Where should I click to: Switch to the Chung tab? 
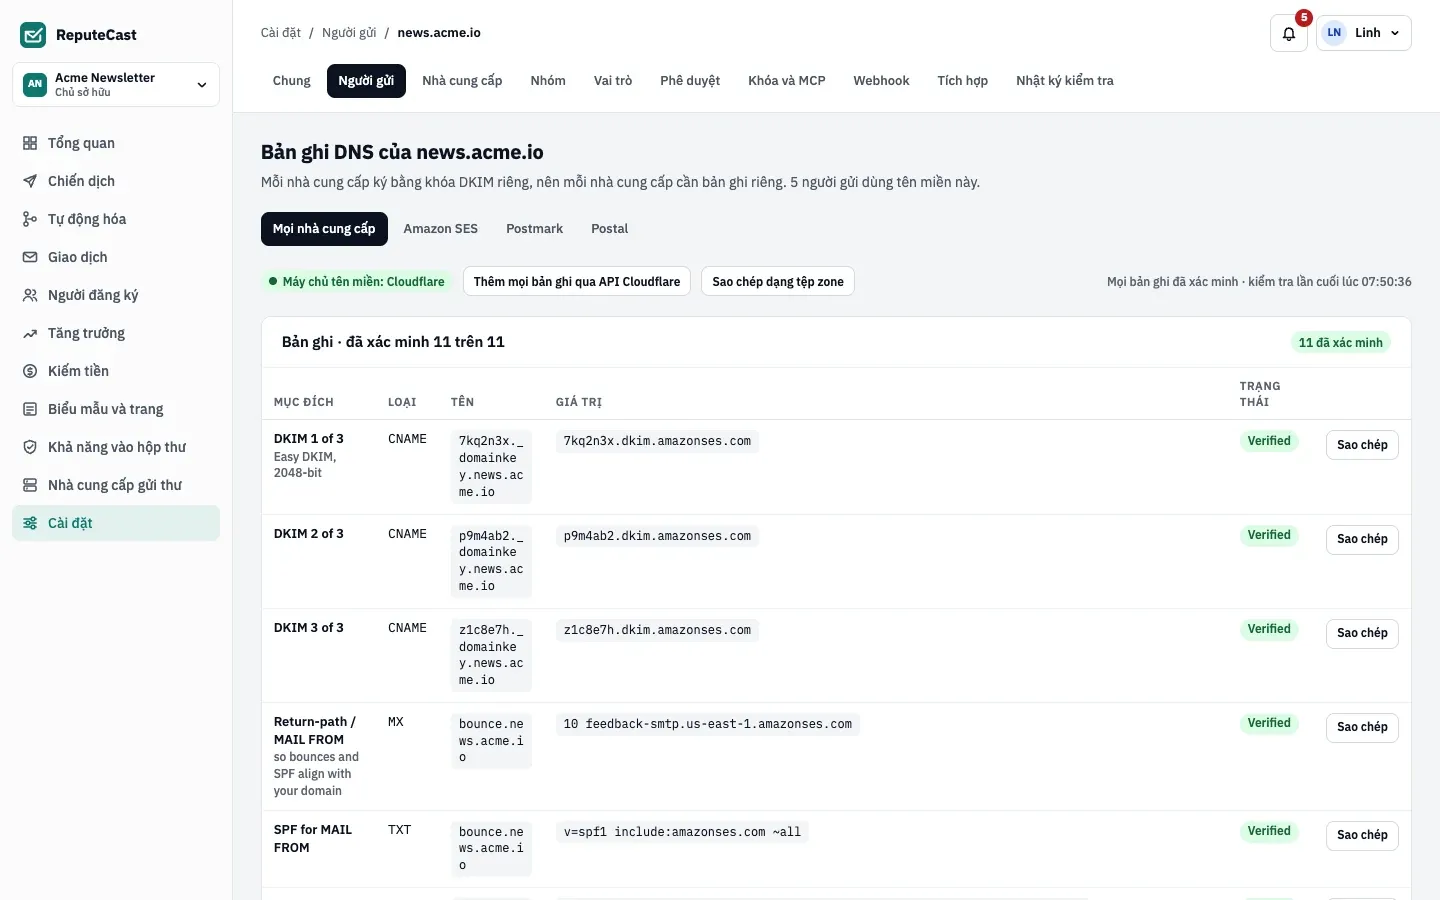pos(292,81)
